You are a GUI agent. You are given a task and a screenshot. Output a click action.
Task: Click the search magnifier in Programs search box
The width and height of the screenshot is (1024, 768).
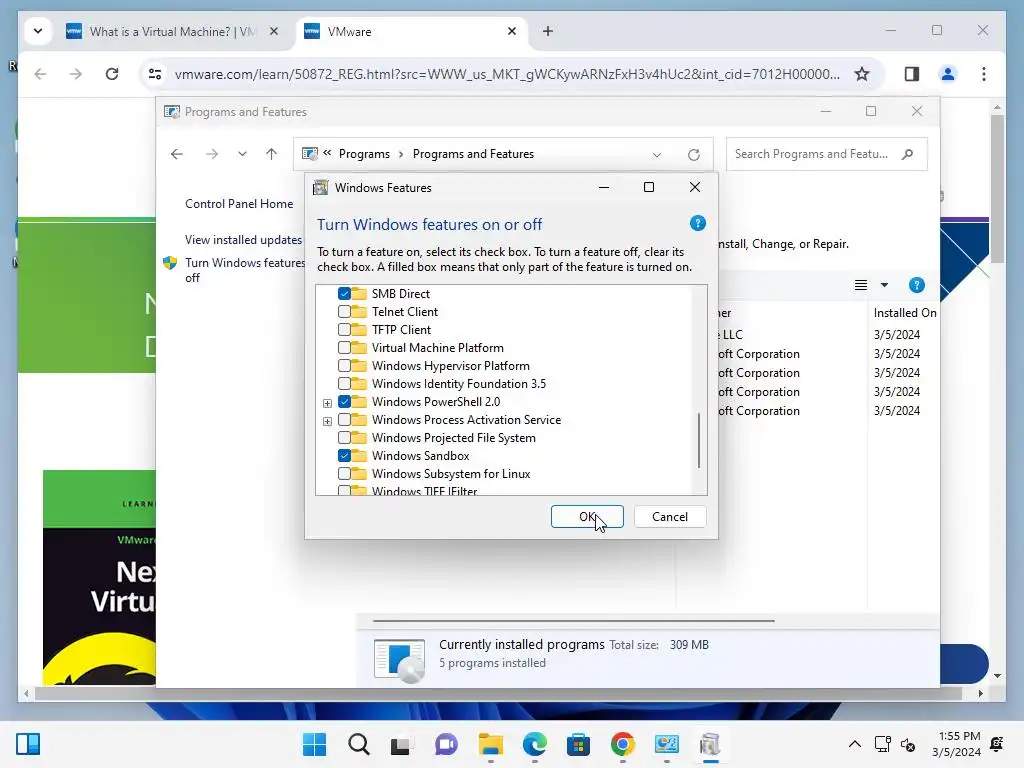(x=907, y=154)
